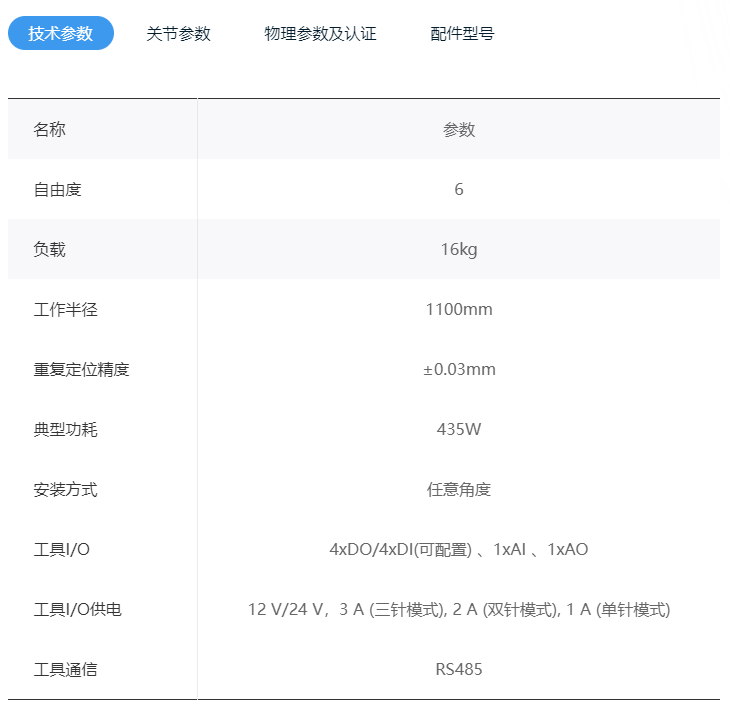Click the RS485 communication value
Image resolution: width=730 pixels, height=712 pixels.
(459, 670)
